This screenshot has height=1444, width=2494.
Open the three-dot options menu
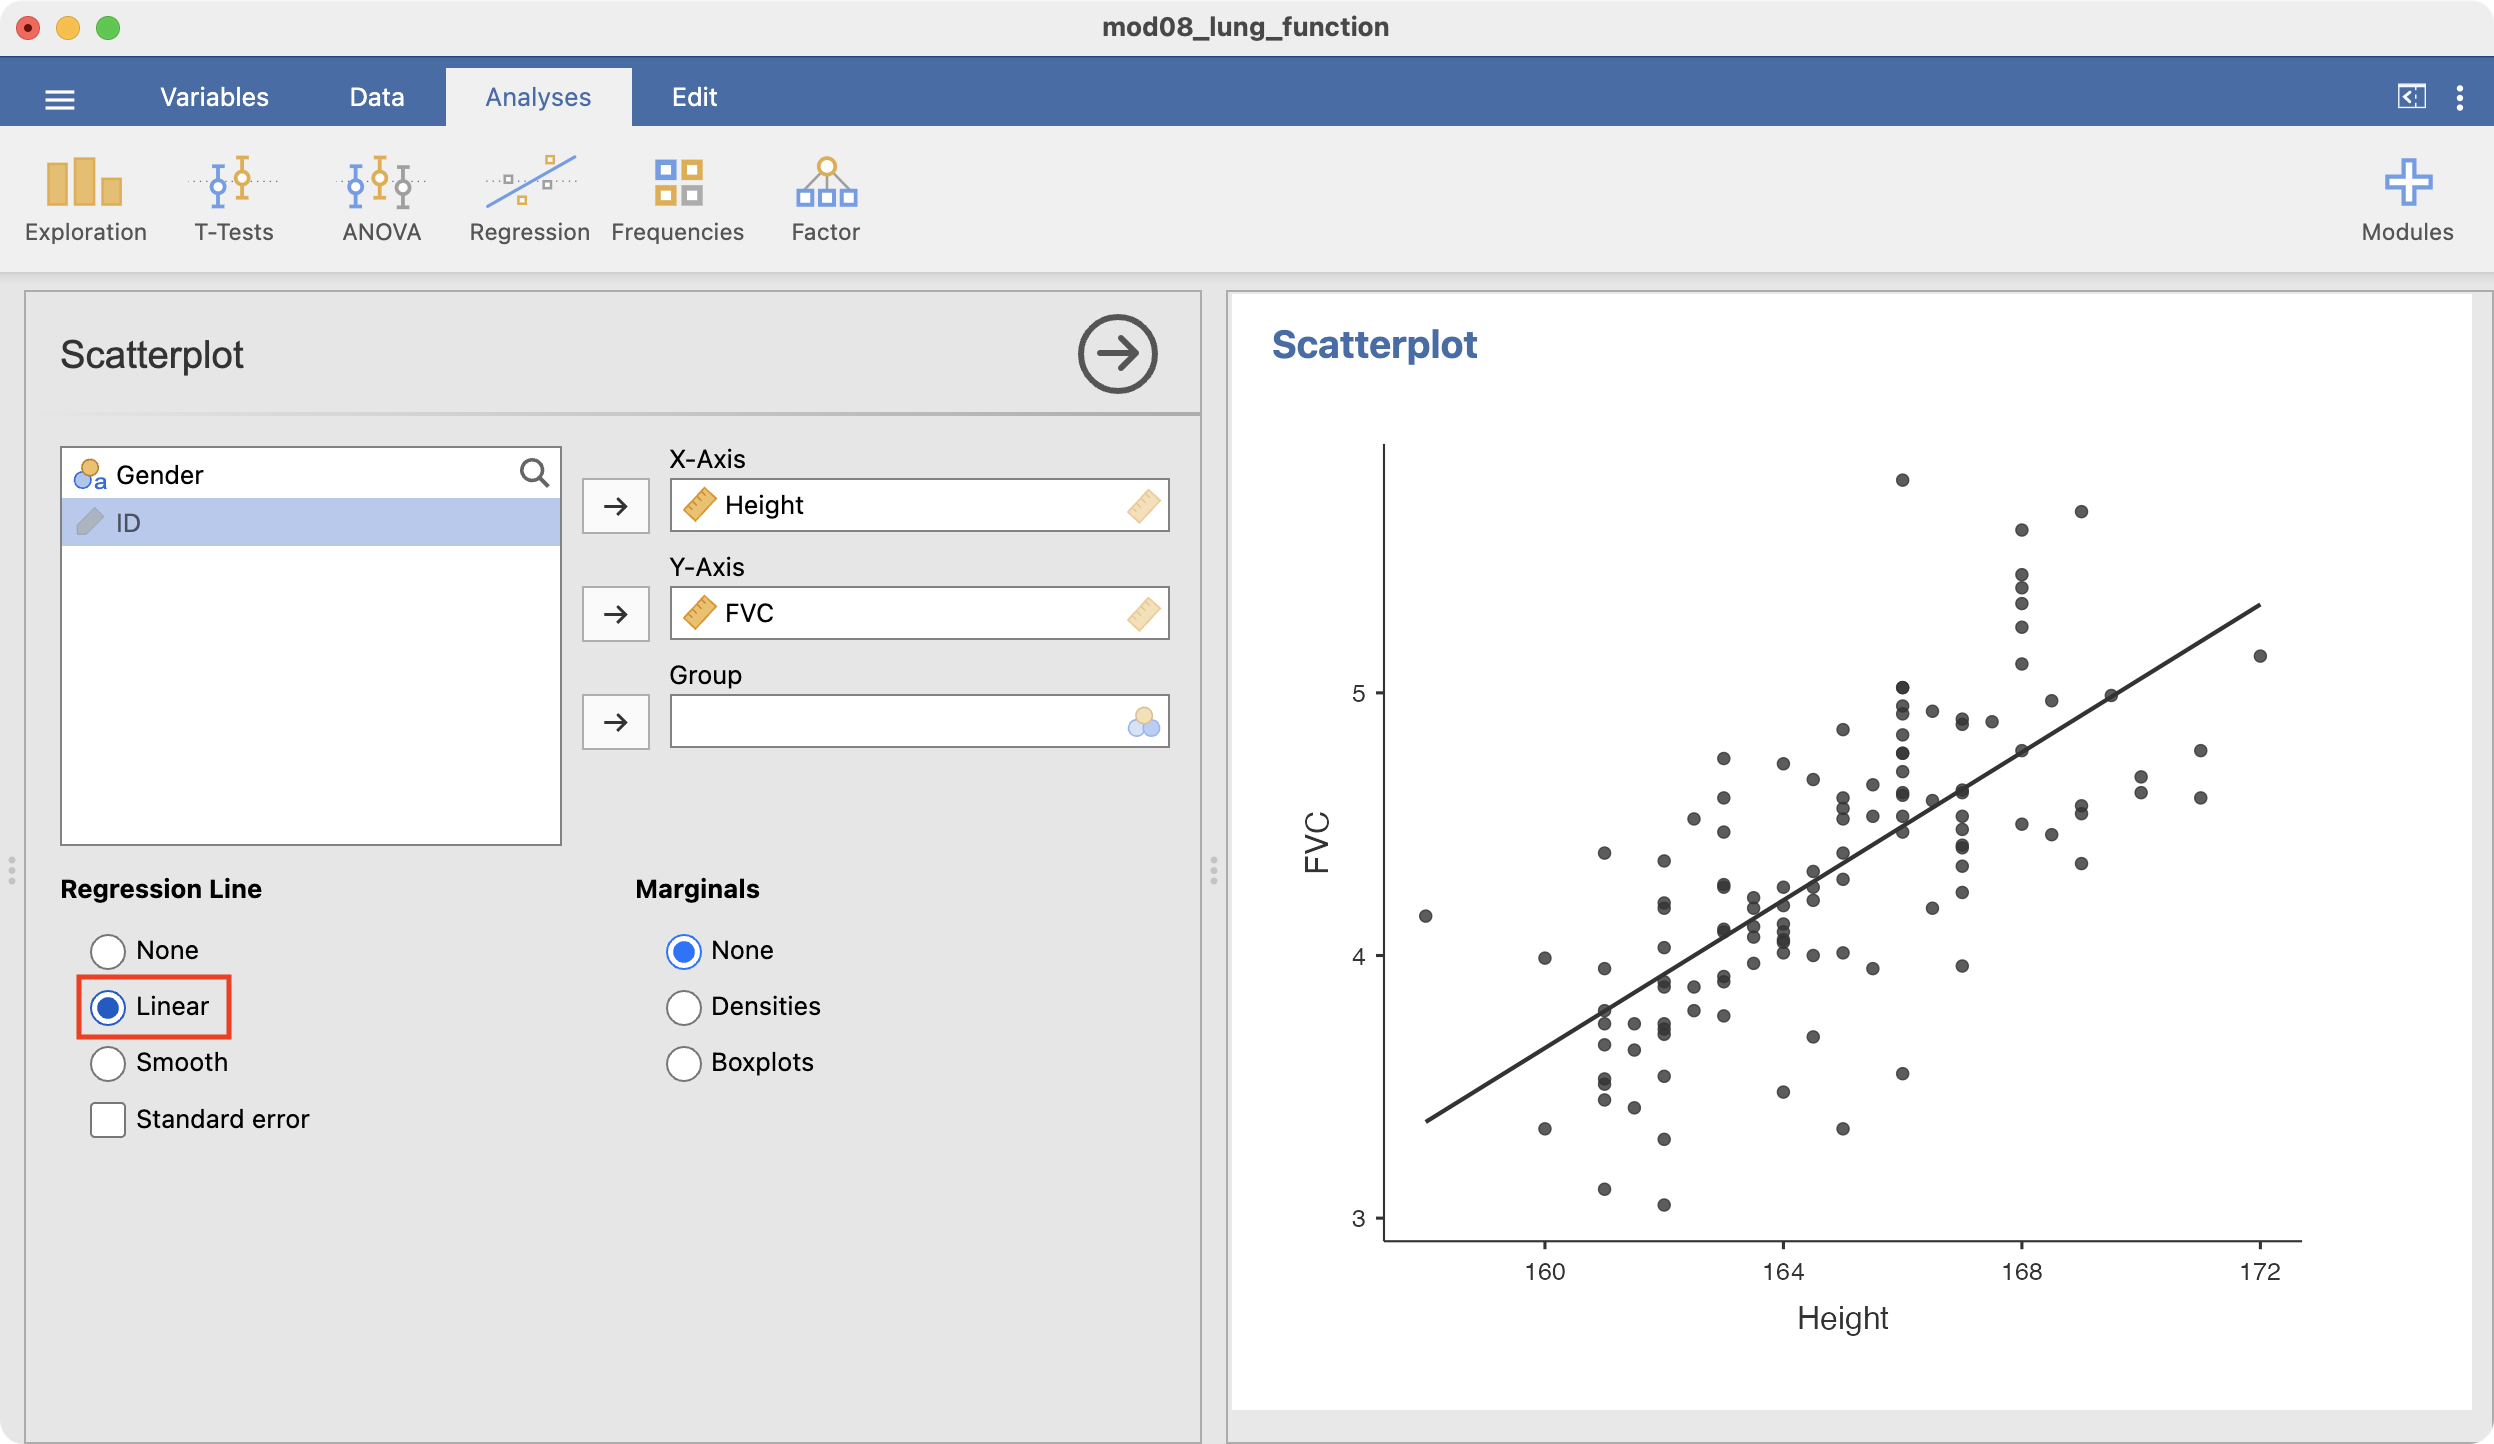pyautogui.click(x=2459, y=97)
